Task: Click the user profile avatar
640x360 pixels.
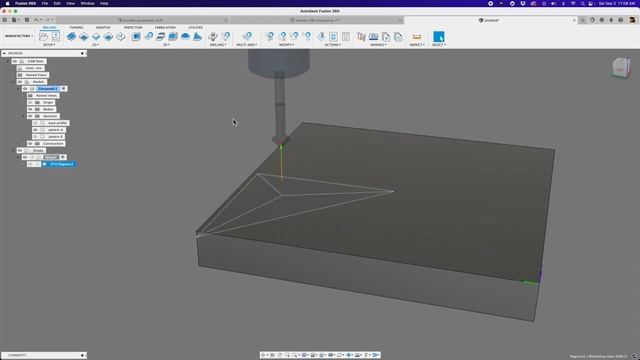Action: (x=632, y=20)
